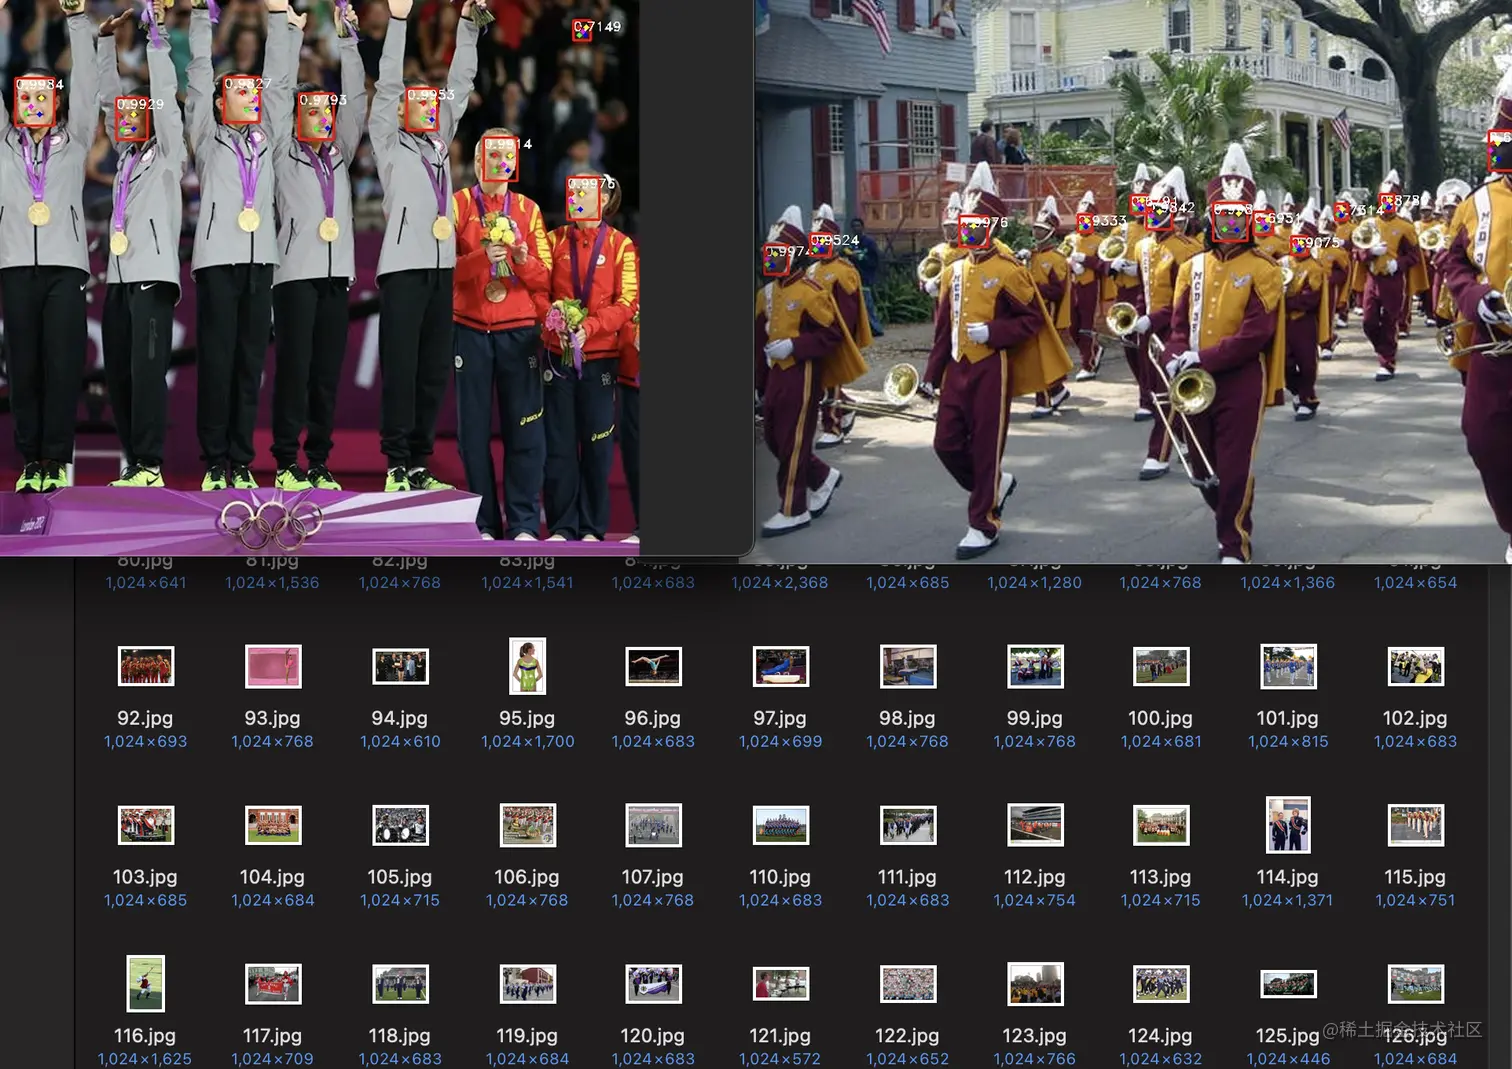
Task: Choose the 102.jpg thumbnail
Action: point(1415,666)
